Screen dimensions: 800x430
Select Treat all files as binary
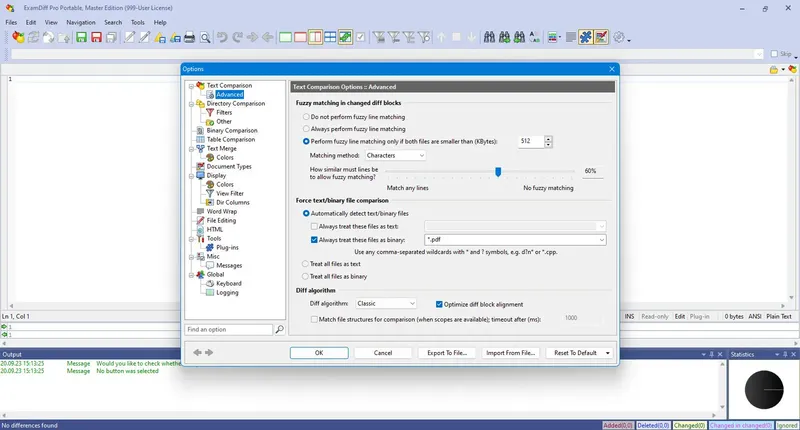pos(305,276)
